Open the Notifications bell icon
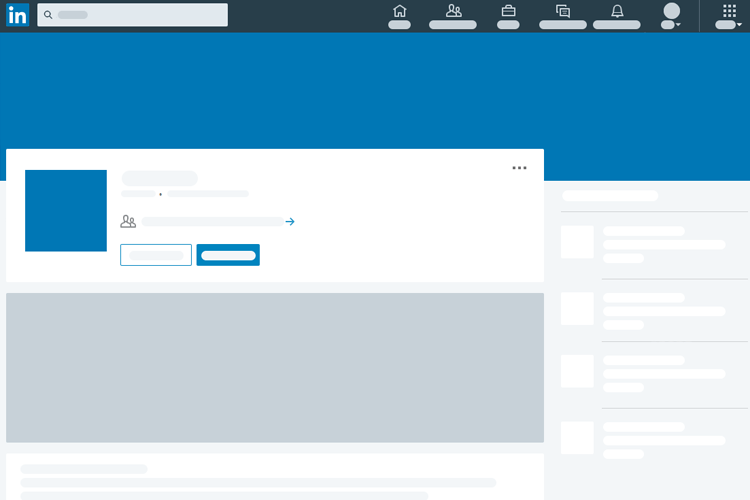Viewport: 750px width, 500px height. pos(617,11)
